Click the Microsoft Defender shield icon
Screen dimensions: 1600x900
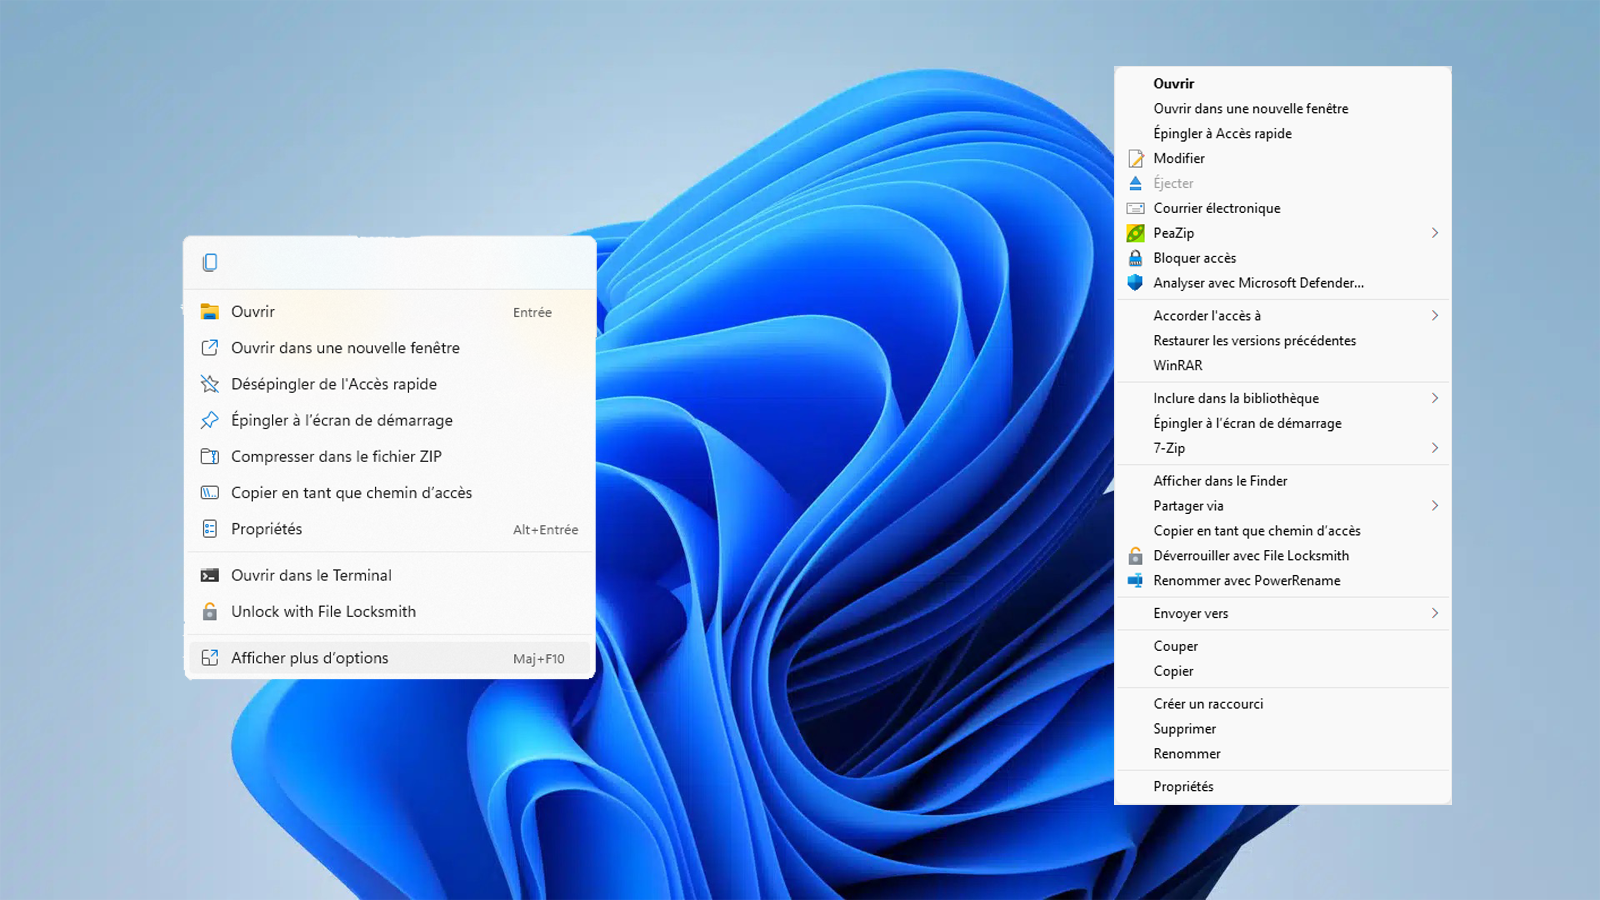coord(1136,283)
